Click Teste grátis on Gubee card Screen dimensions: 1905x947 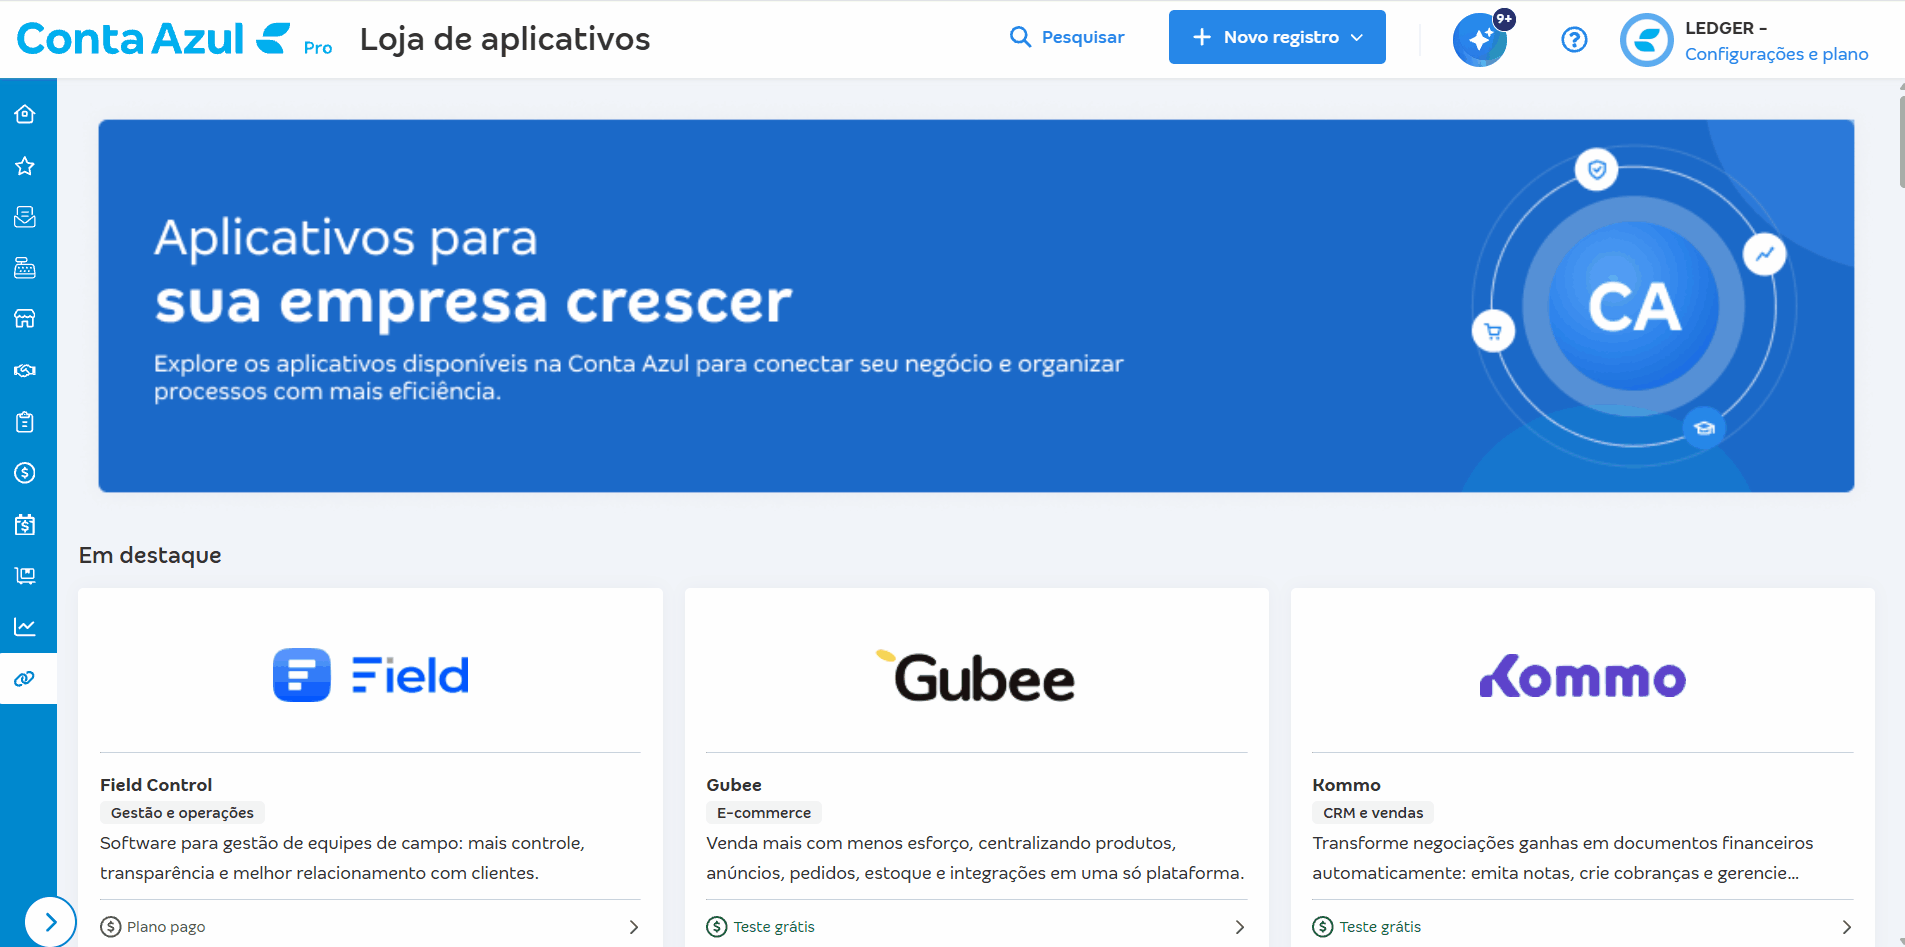tap(774, 927)
